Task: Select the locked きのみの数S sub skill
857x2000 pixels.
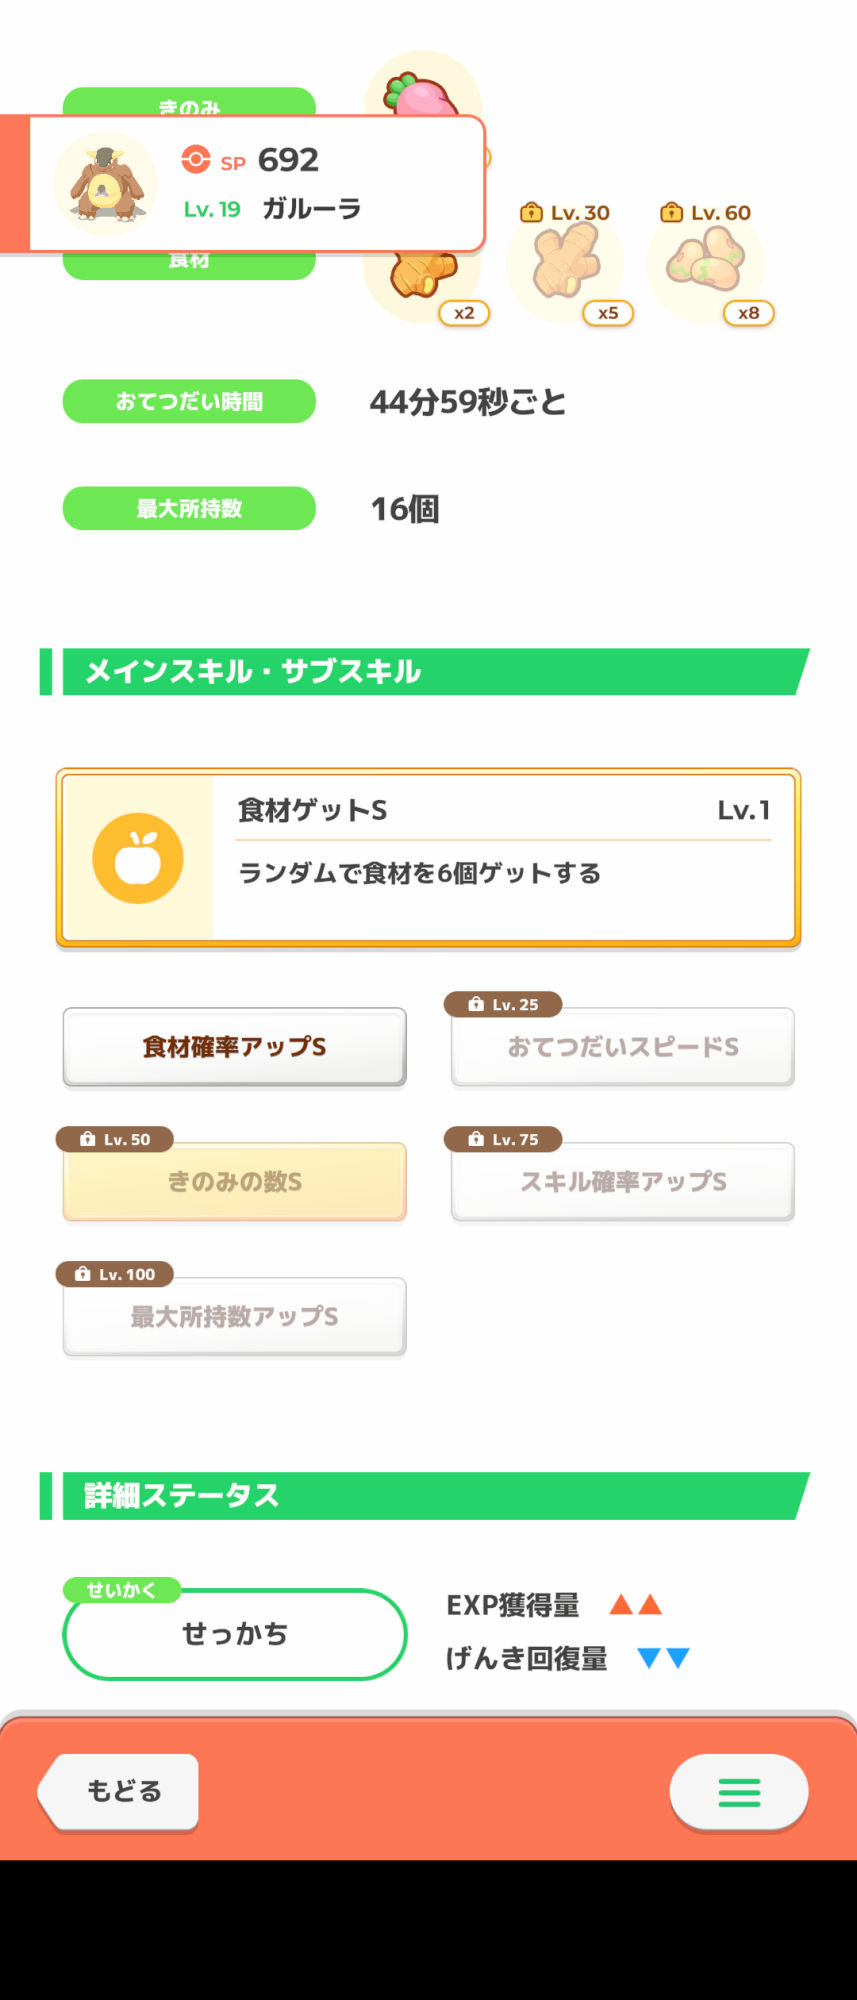Action: (235, 1182)
